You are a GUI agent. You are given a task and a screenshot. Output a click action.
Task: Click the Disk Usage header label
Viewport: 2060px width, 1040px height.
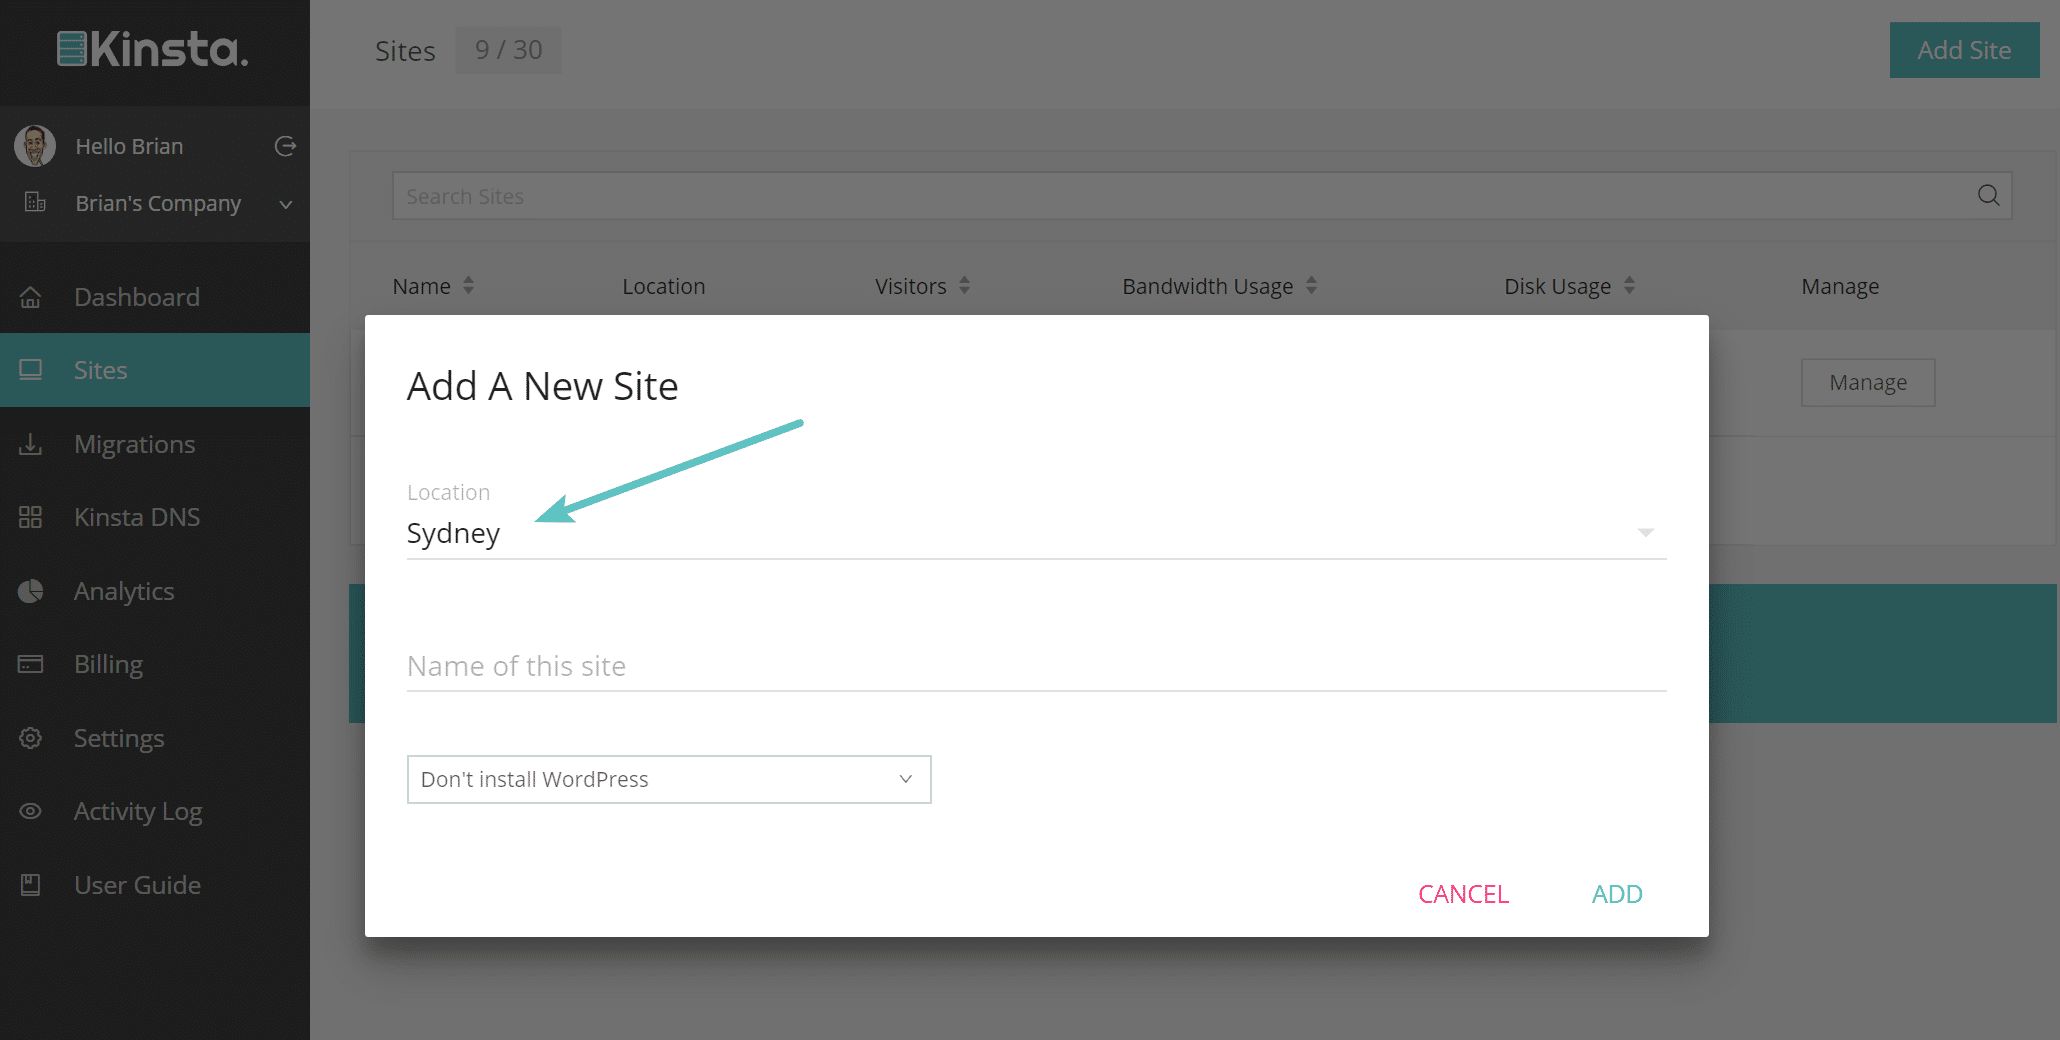click(x=1557, y=287)
